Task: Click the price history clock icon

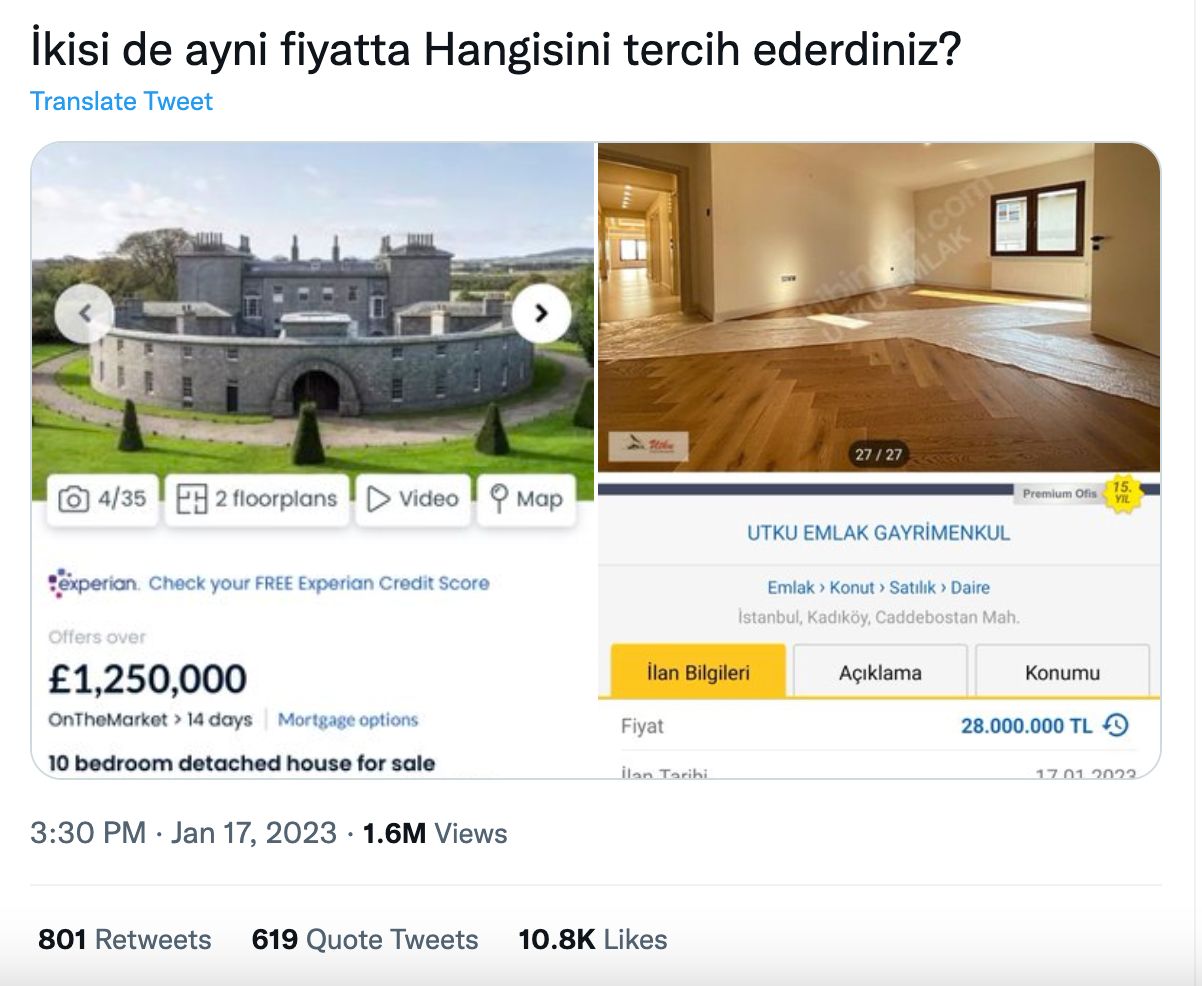Action: 1116,725
